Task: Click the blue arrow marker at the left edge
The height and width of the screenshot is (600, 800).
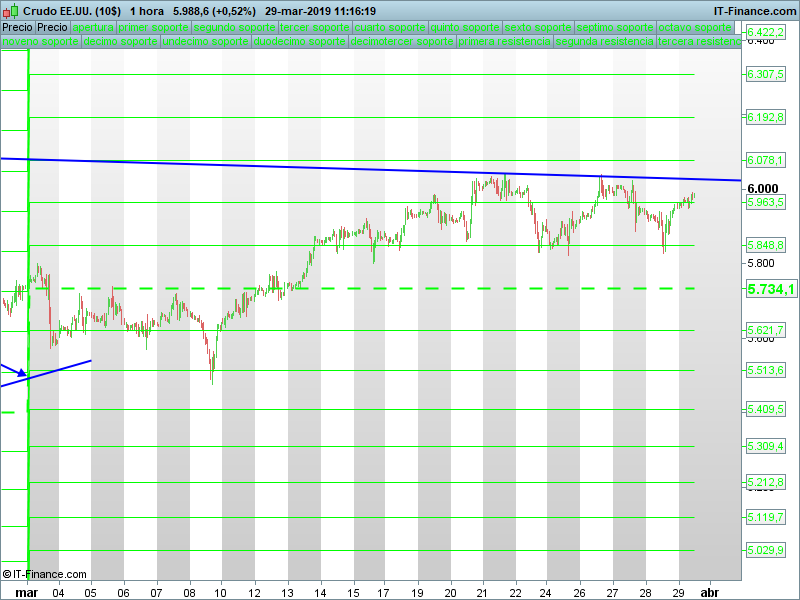Action: pyautogui.click(x=20, y=372)
